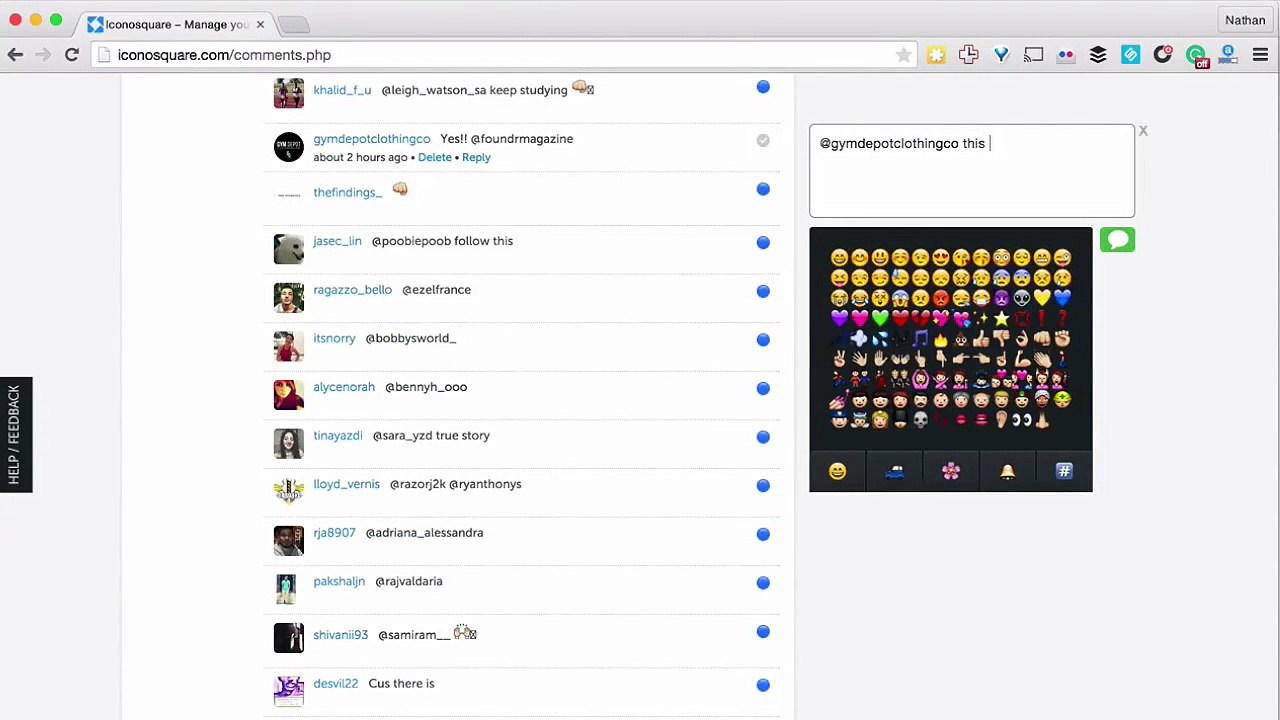The width and height of the screenshot is (1280, 720).
Task: Mark tinayazdi comment as read
Action: pos(763,437)
